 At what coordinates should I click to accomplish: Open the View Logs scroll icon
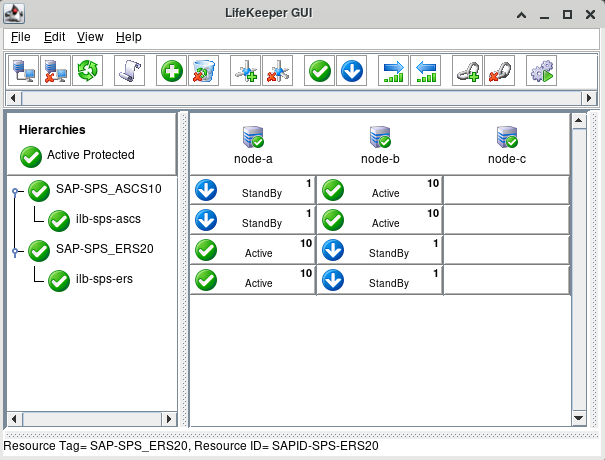[x=129, y=71]
